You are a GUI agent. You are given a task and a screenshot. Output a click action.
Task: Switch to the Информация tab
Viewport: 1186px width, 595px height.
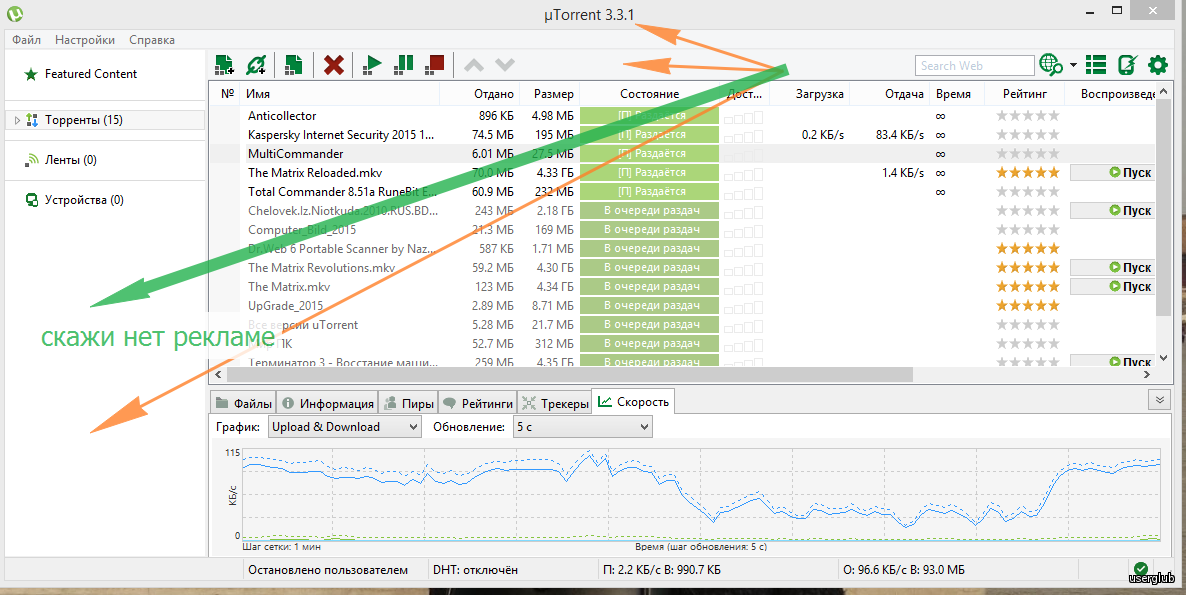click(328, 403)
